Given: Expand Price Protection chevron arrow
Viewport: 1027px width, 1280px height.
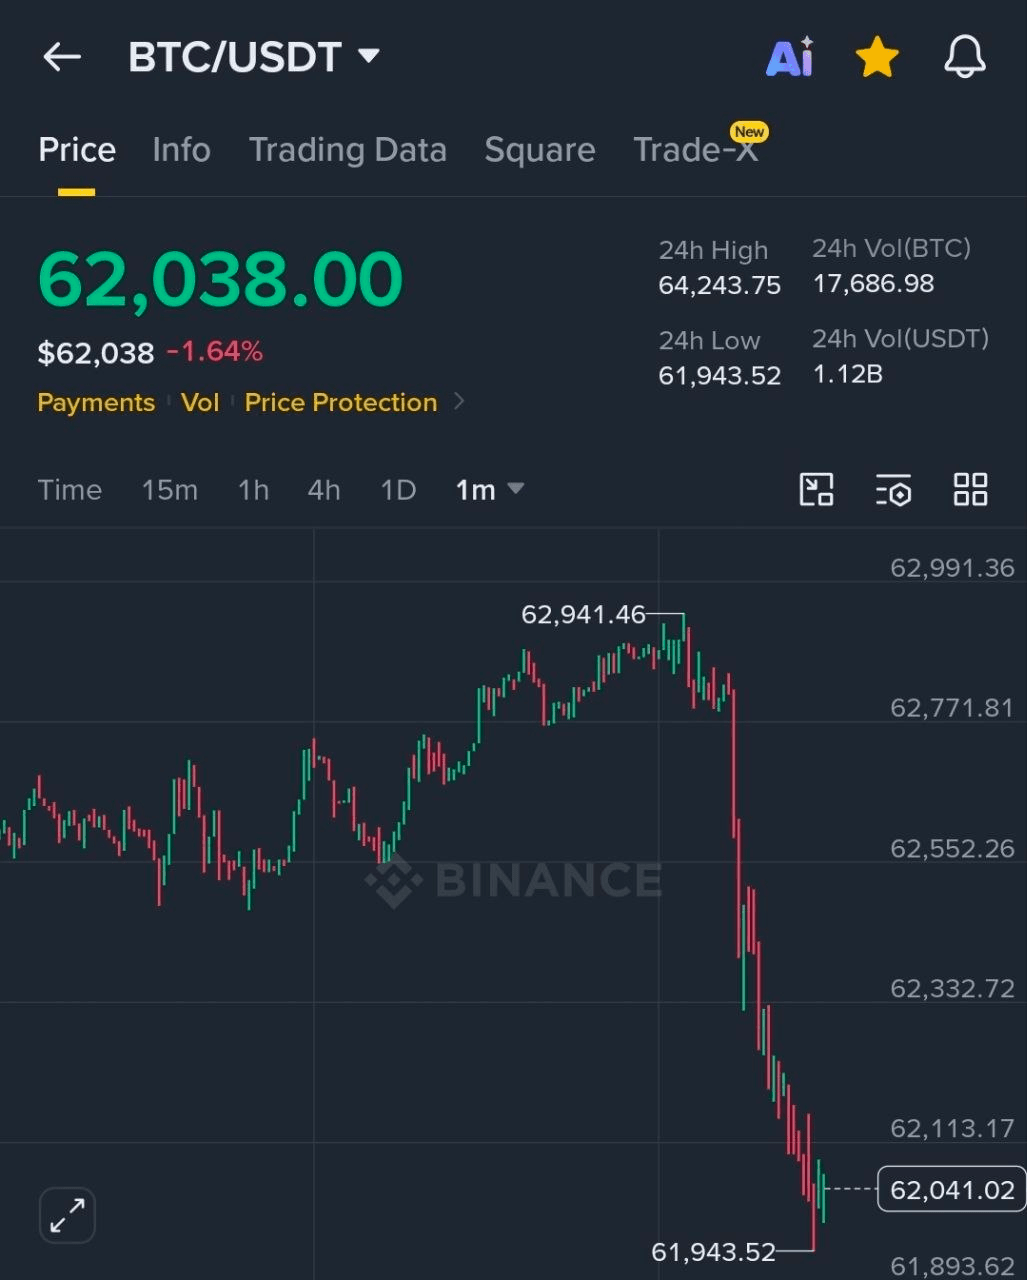Looking at the screenshot, I should (460, 402).
